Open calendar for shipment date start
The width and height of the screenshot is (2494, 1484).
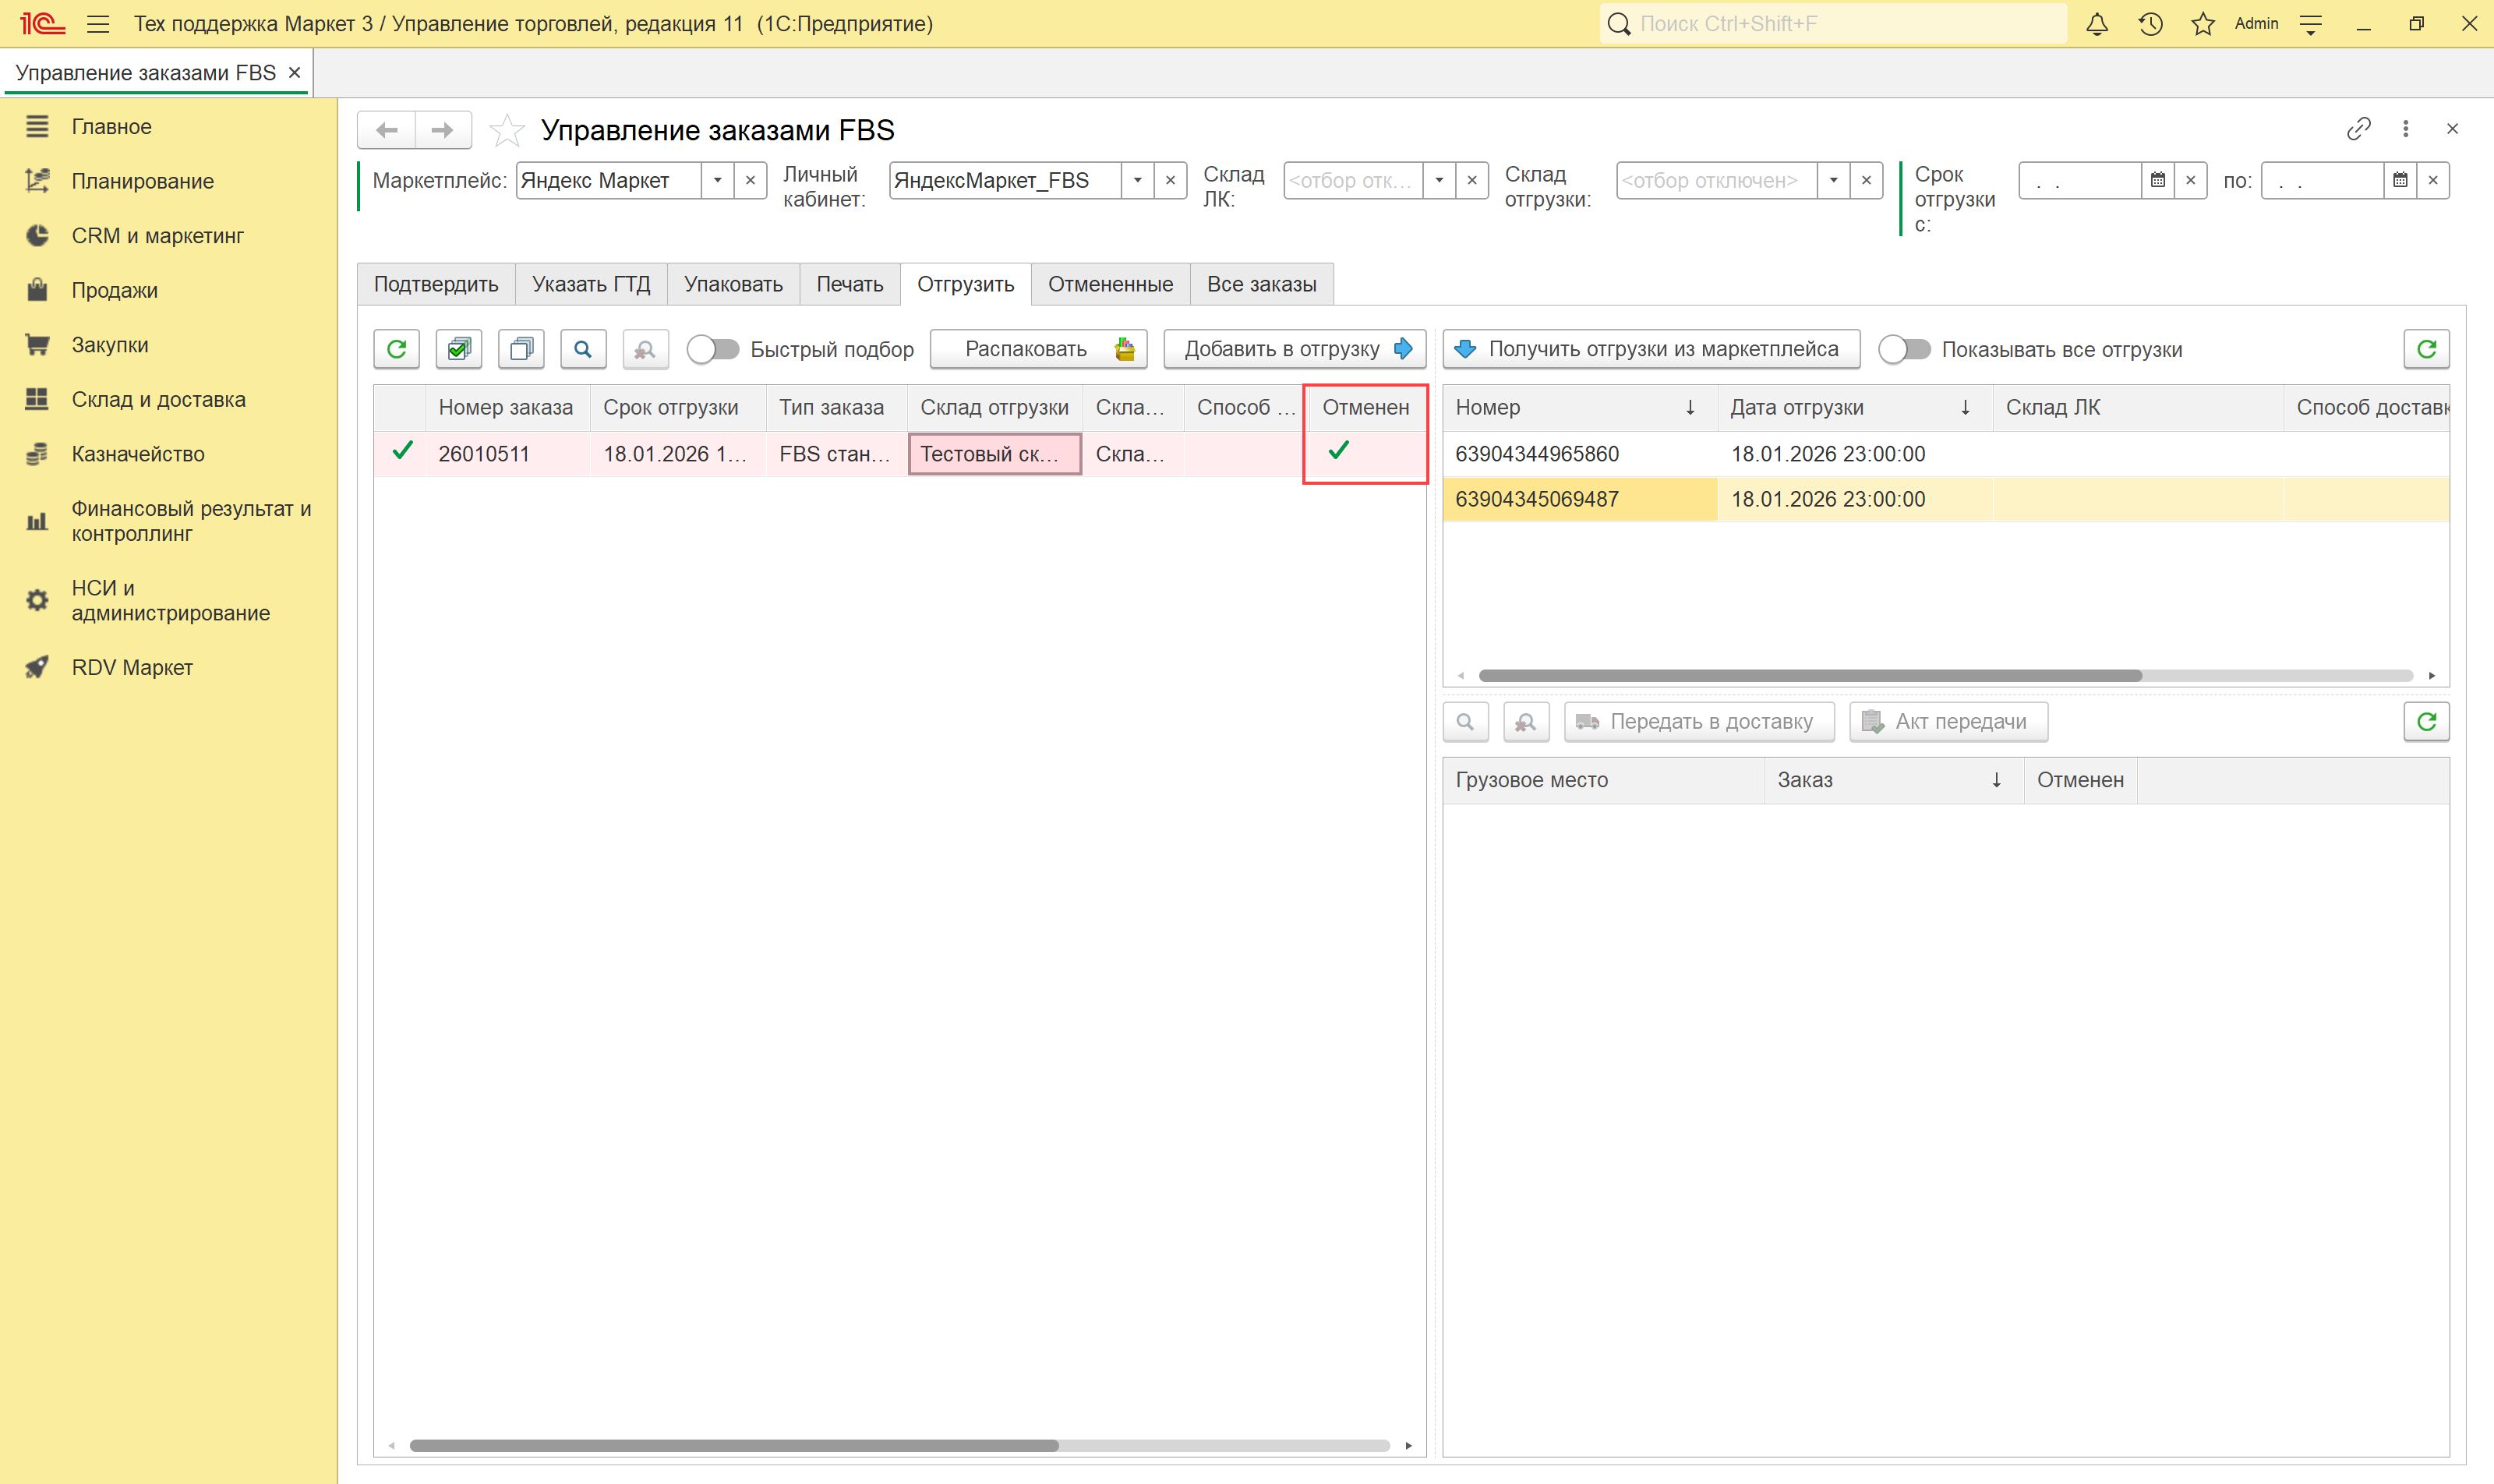click(x=2158, y=181)
